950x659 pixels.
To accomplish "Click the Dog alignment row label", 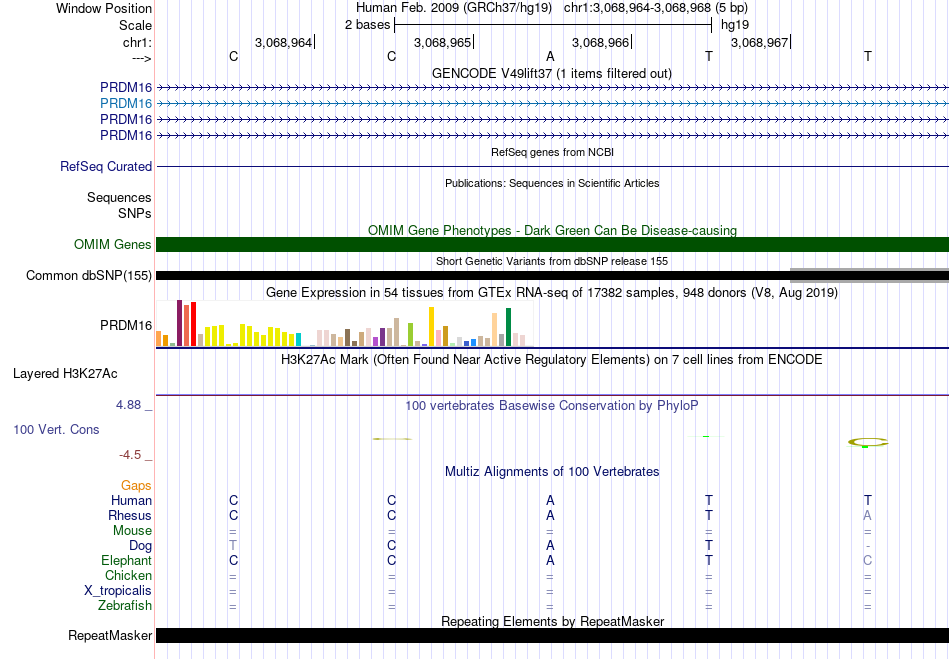I will [140, 546].
